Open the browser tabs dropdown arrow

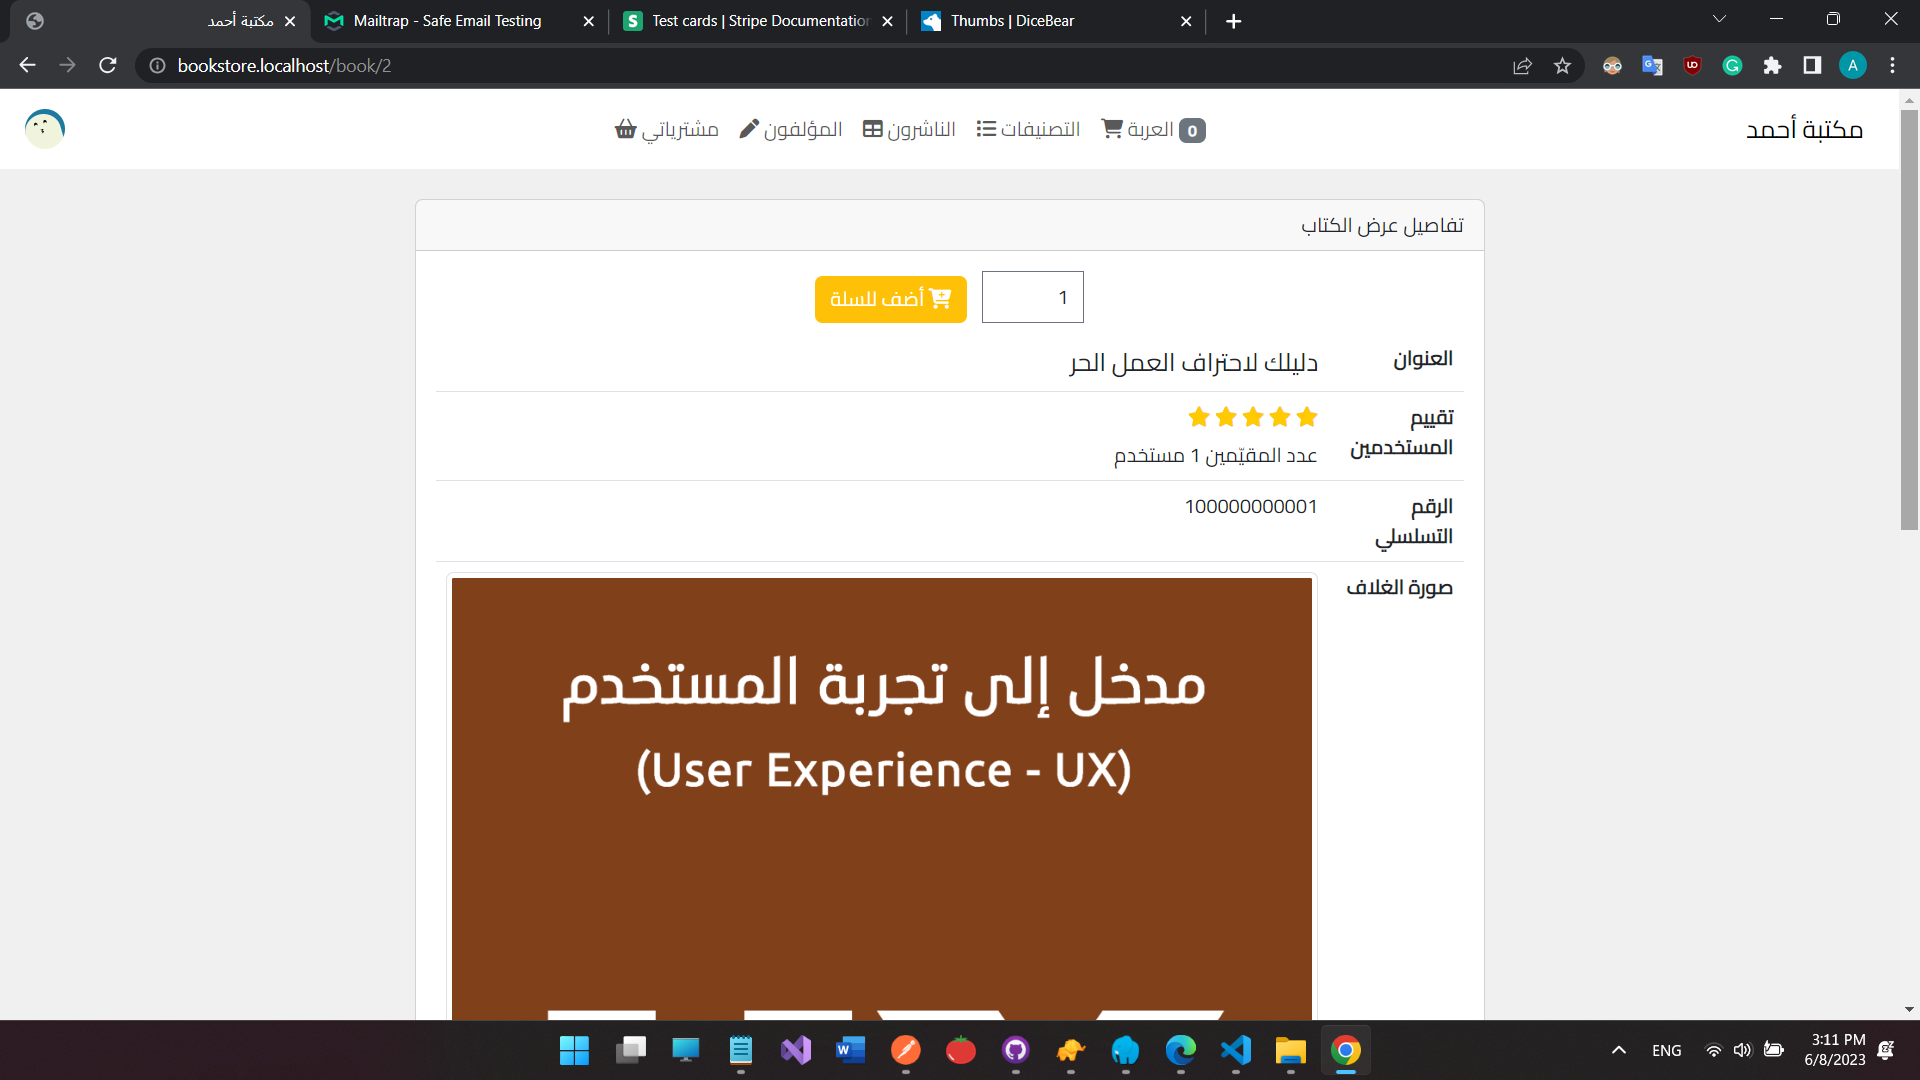tap(1719, 18)
